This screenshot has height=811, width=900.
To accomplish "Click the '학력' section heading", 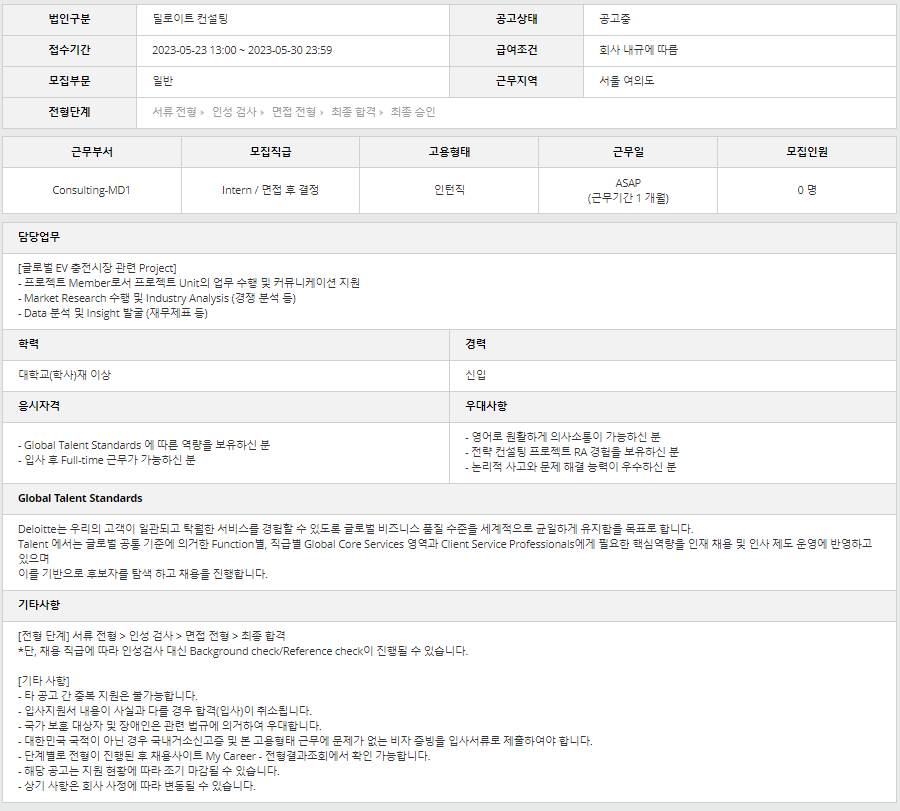I will tap(28, 344).
